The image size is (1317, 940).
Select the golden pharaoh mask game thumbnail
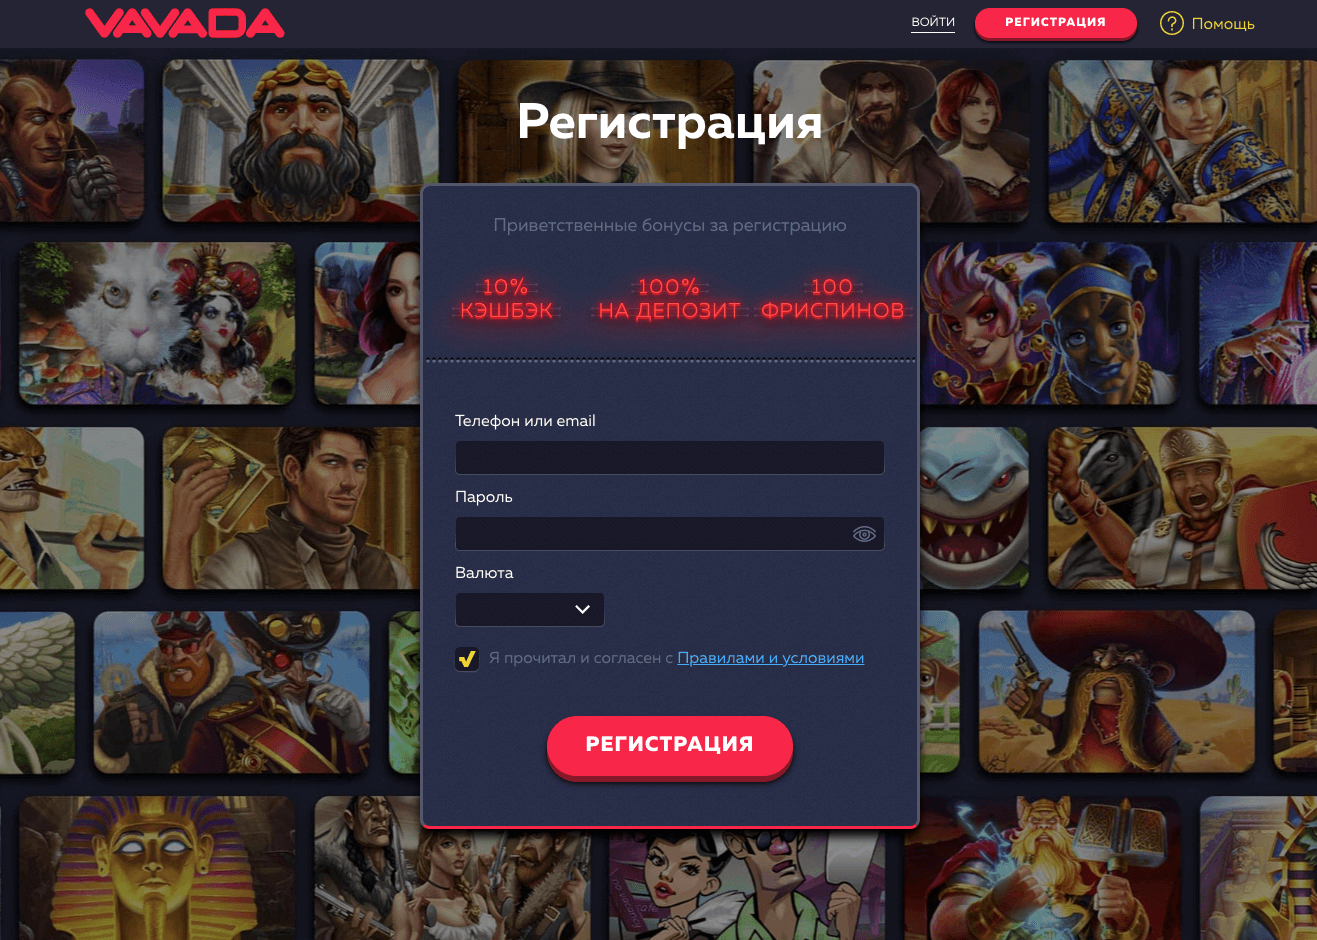pyautogui.click(x=157, y=868)
